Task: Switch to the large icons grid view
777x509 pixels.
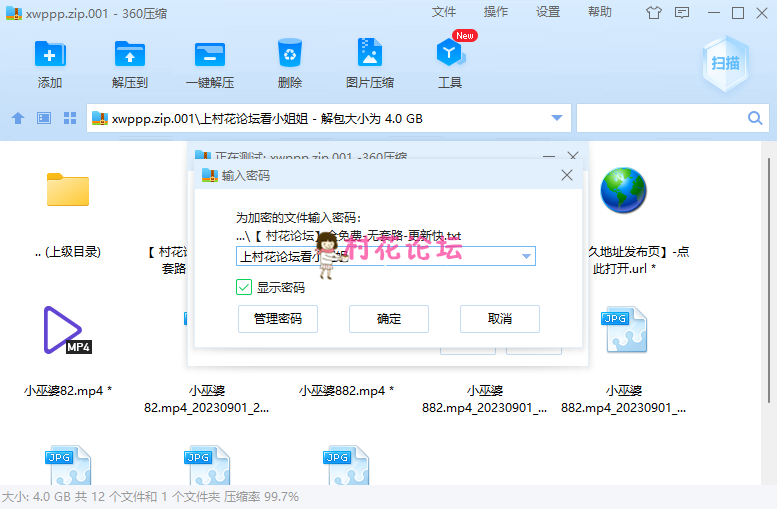Action: point(70,118)
